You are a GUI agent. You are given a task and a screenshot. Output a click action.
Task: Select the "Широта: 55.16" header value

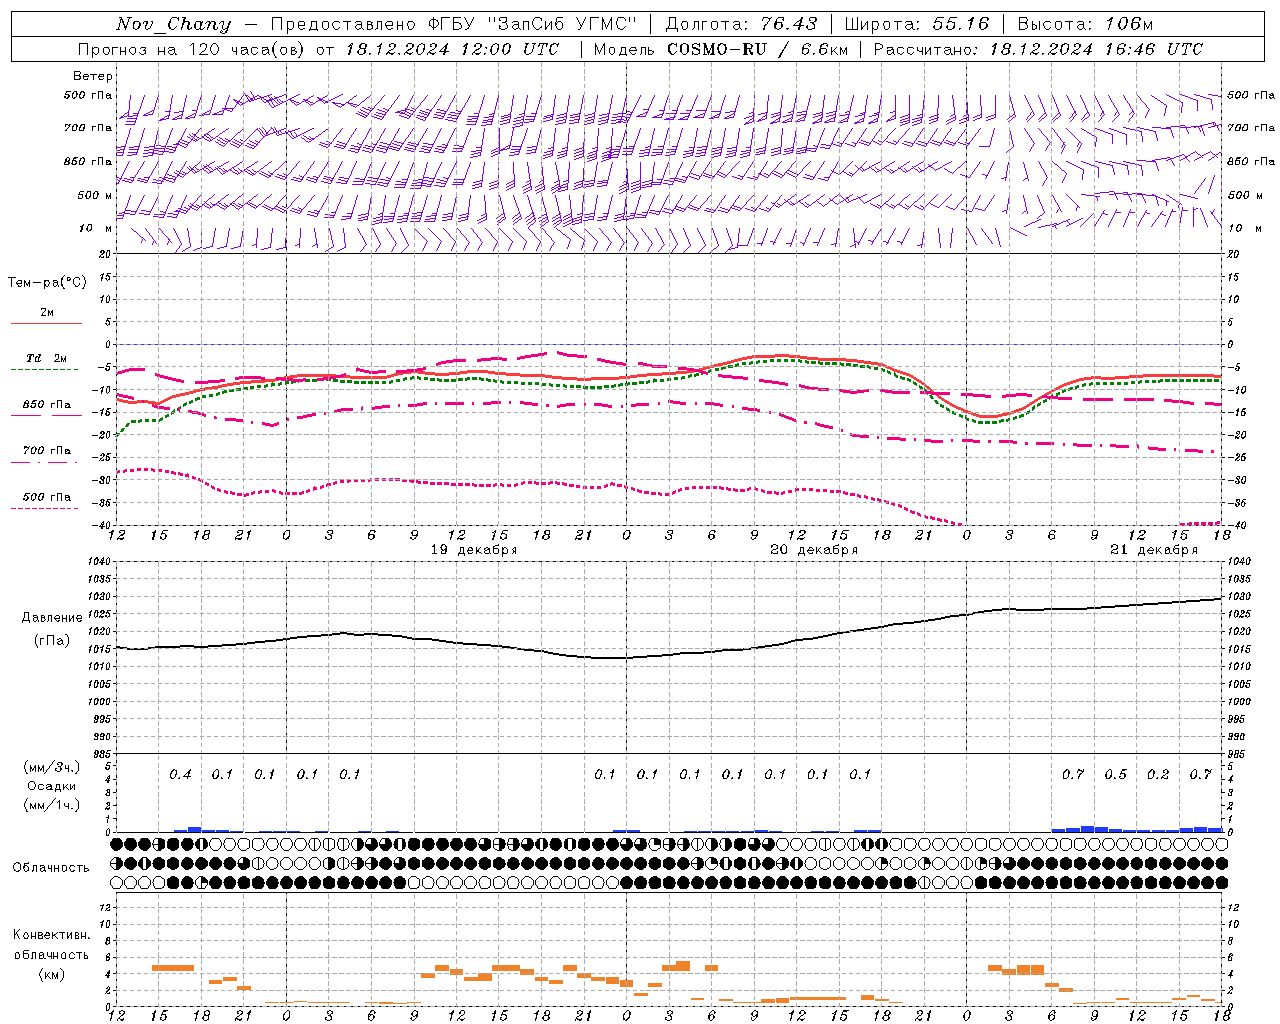[x=917, y=24]
